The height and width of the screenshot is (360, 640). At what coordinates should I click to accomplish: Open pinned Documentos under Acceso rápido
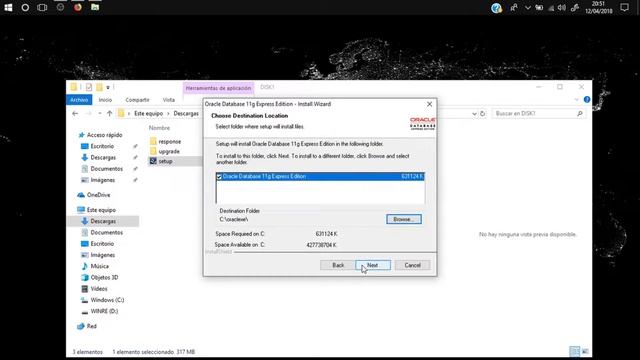[x=106, y=169]
